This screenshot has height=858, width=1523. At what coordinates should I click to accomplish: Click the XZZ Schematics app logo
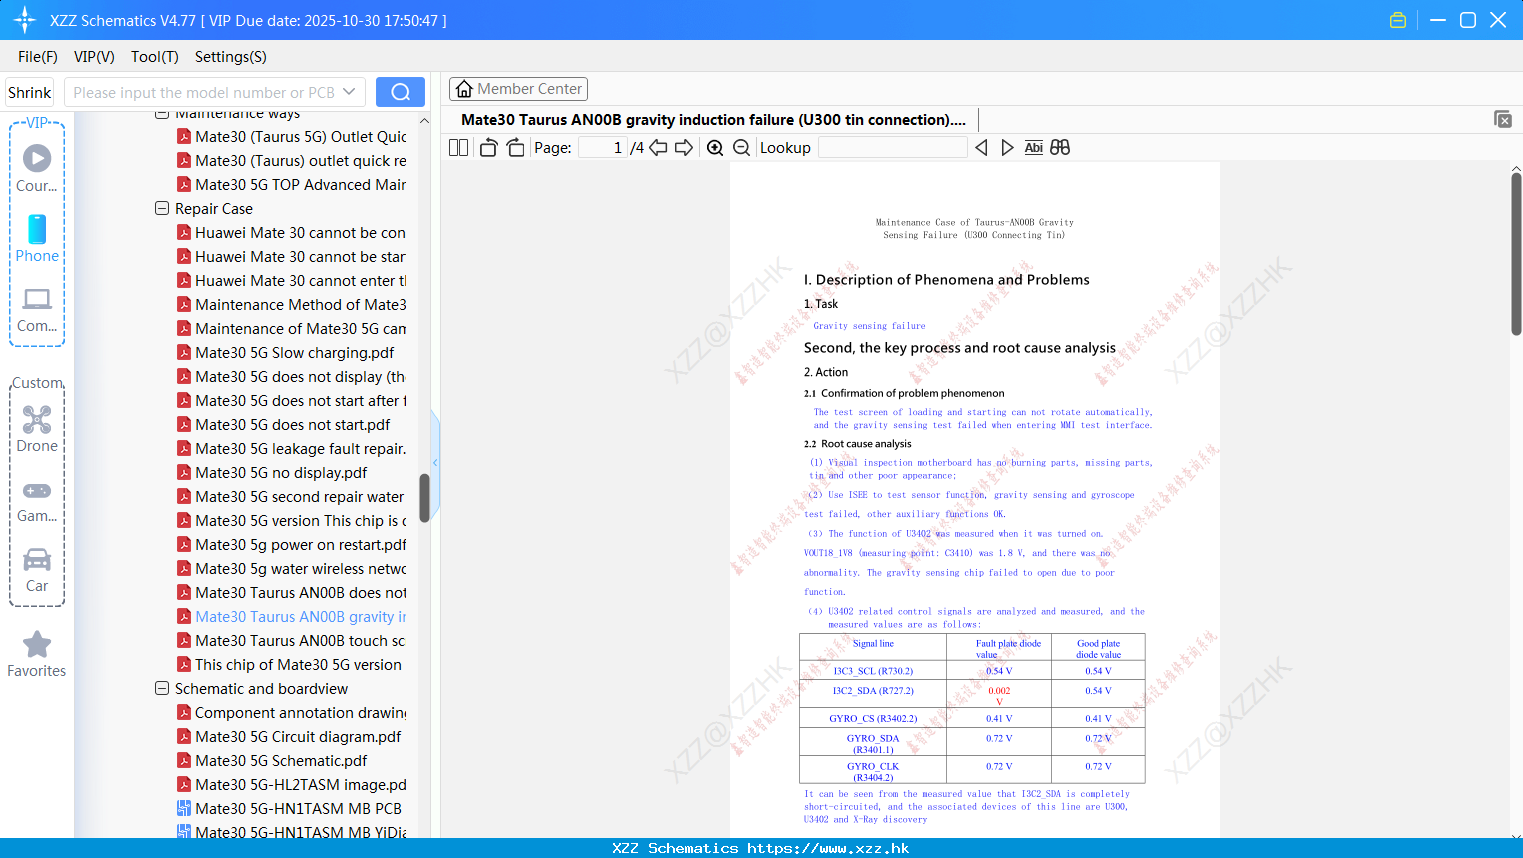25,20
